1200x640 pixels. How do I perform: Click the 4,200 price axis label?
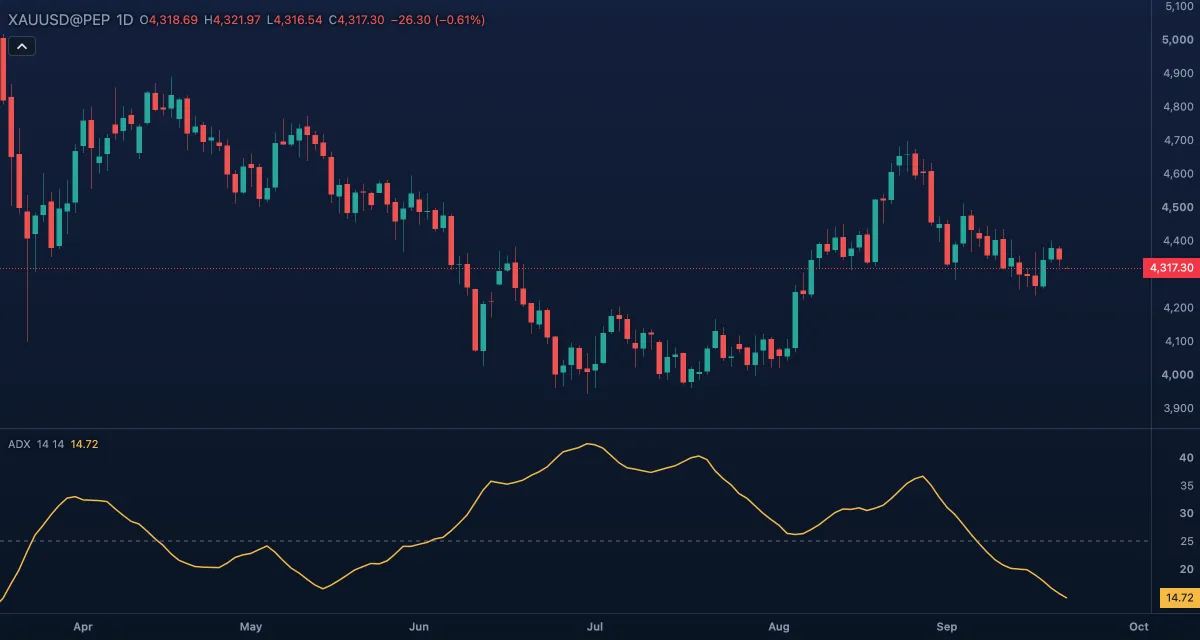[1180, 308]
